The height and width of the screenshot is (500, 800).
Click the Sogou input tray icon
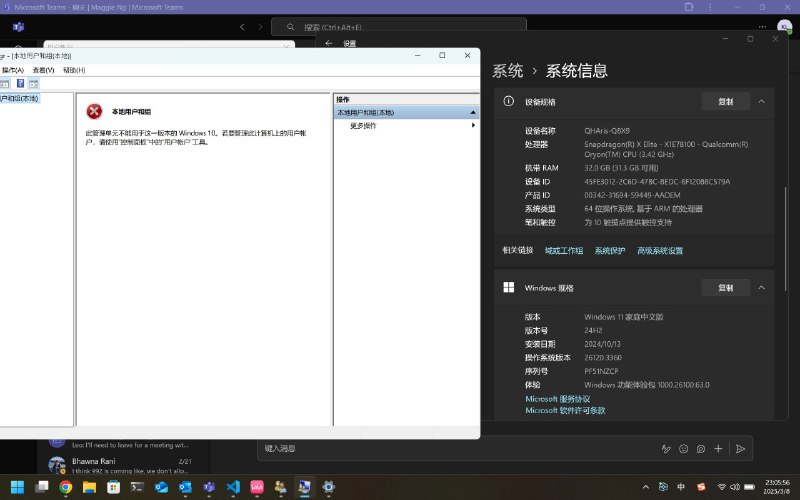pos(702,487)
